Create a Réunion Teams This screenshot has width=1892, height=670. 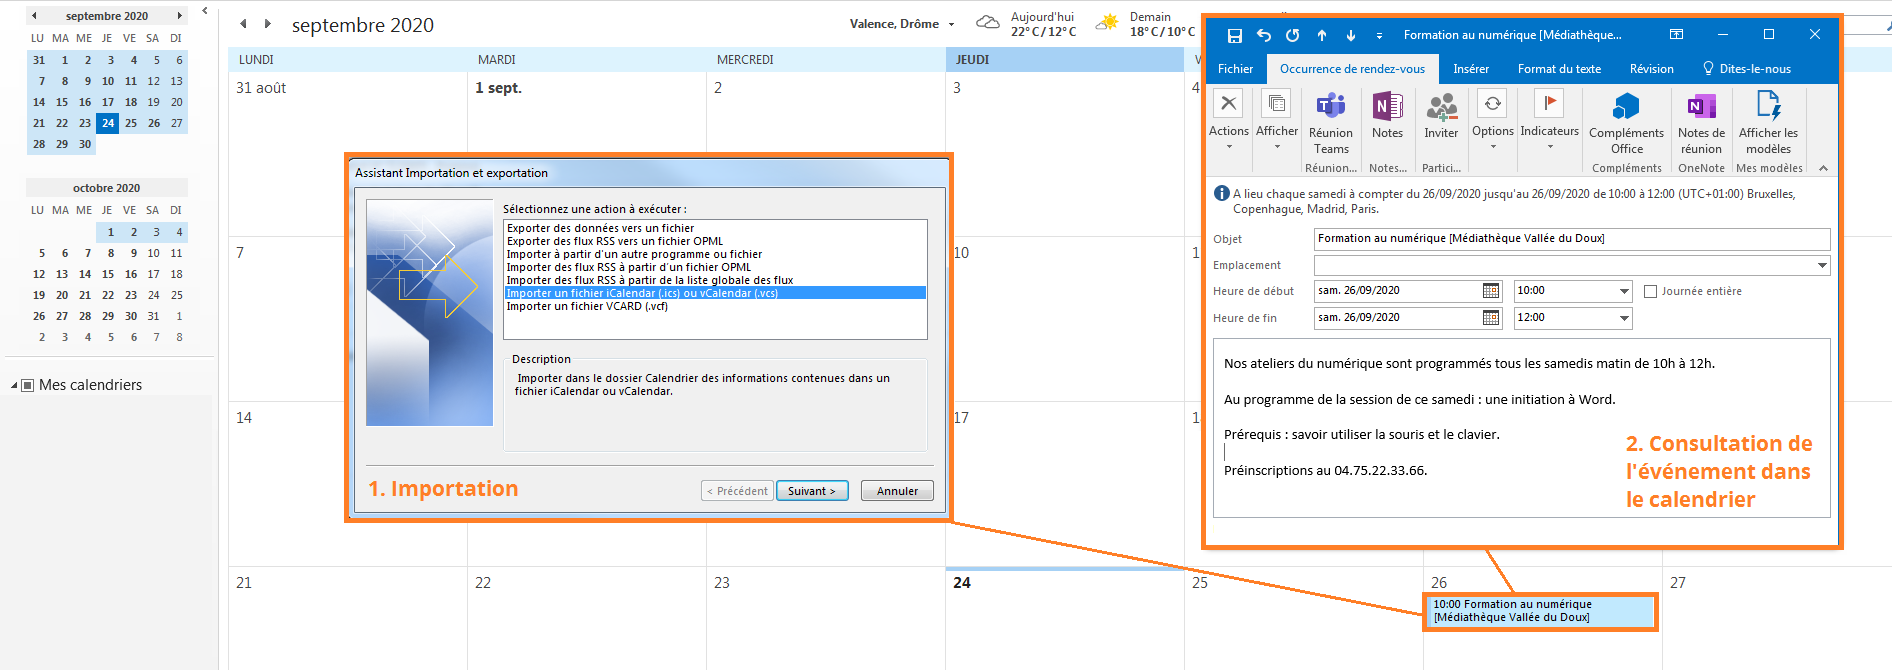click(1331, 124)
